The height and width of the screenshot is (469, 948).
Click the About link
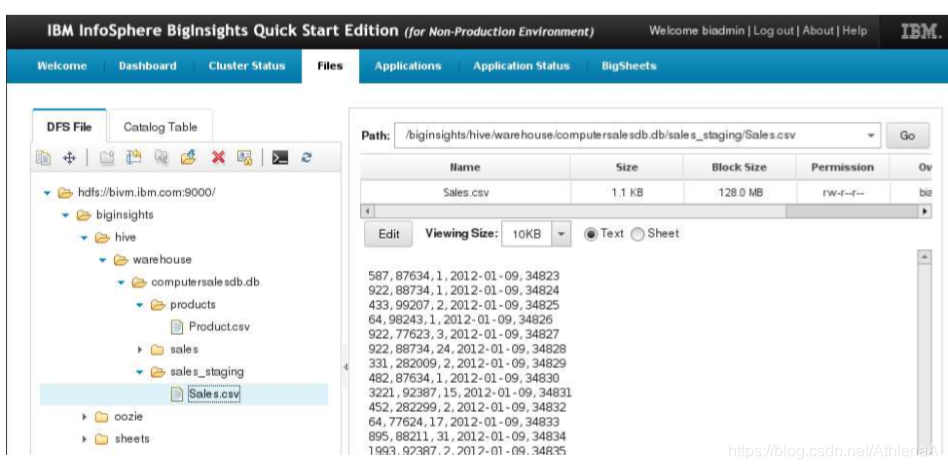click(818, 31)
